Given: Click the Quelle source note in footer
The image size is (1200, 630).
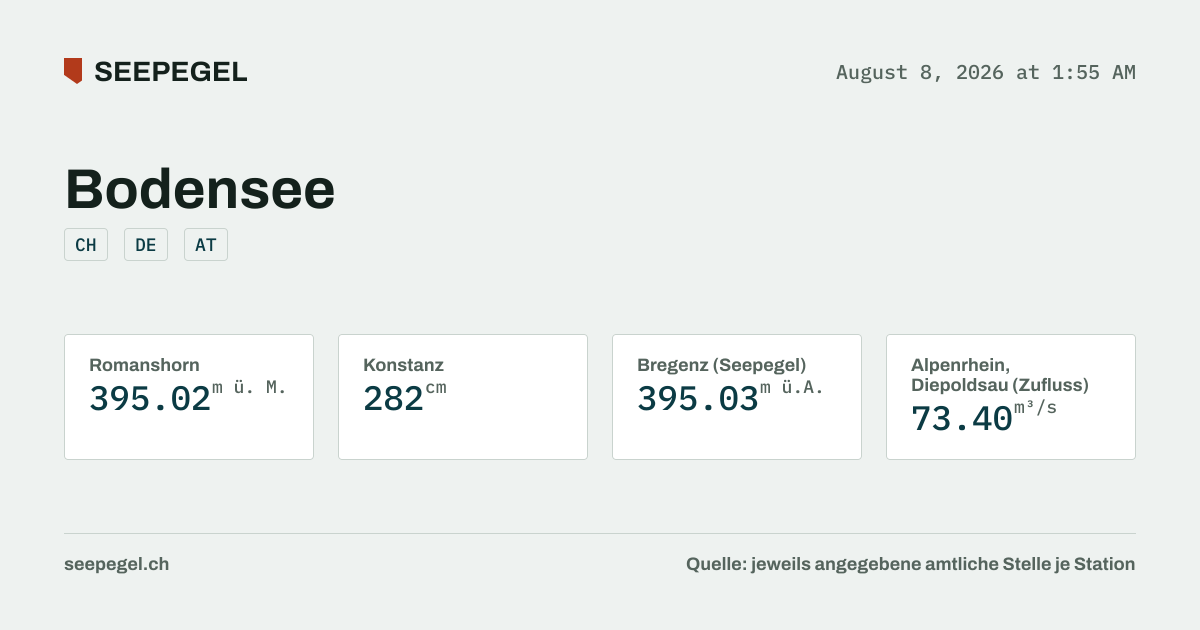Looking at the screenshot, I should (x=910, y=564).
